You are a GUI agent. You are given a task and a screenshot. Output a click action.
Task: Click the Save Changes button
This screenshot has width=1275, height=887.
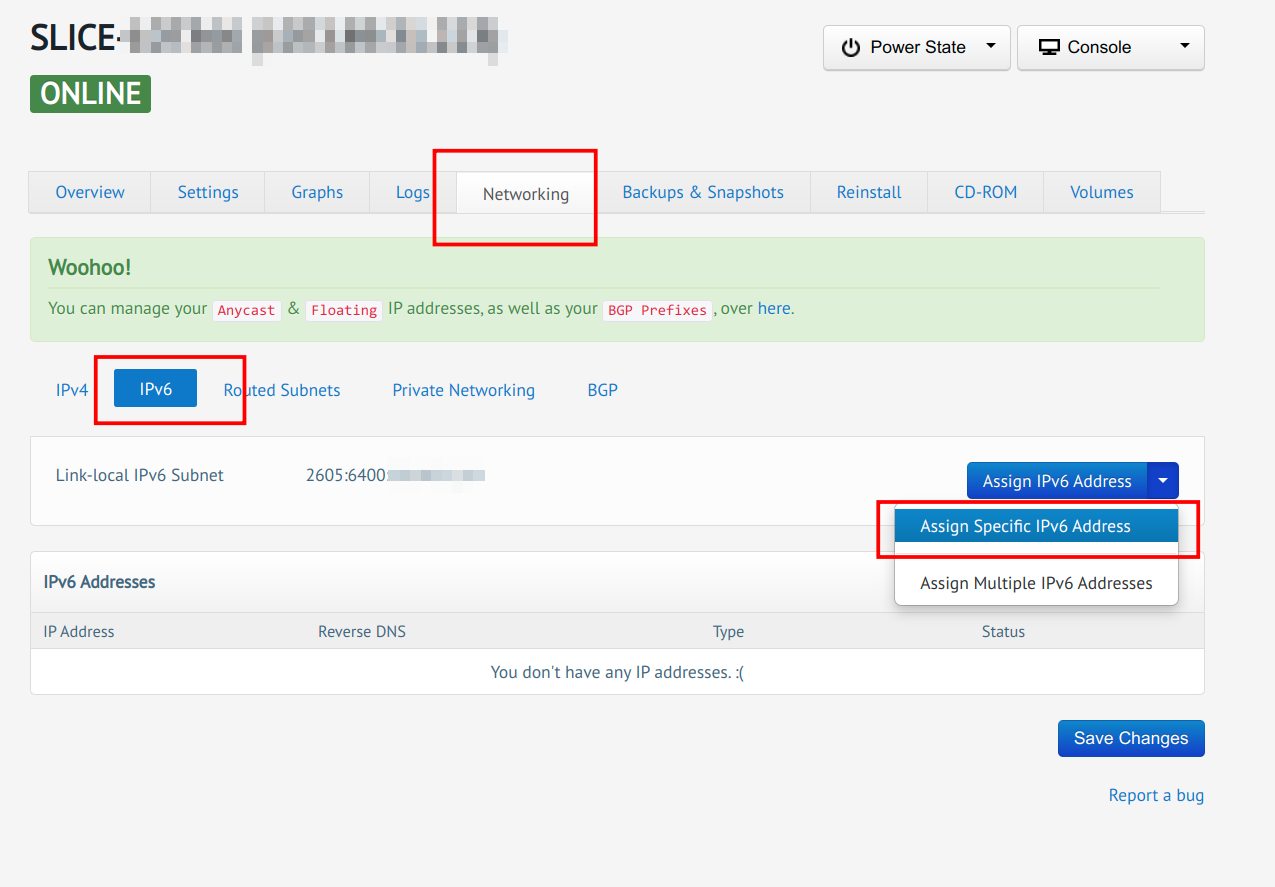[x=1131, y=738]
